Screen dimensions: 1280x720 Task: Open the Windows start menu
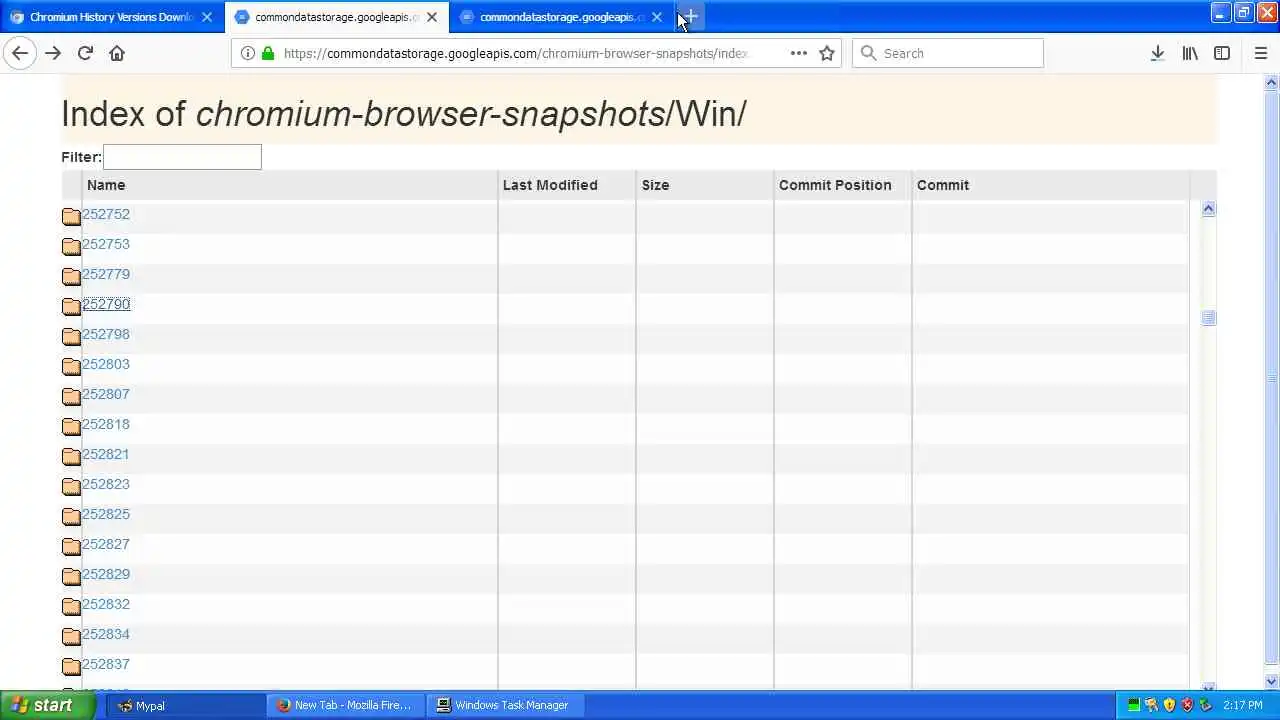(x=48, y=705)
